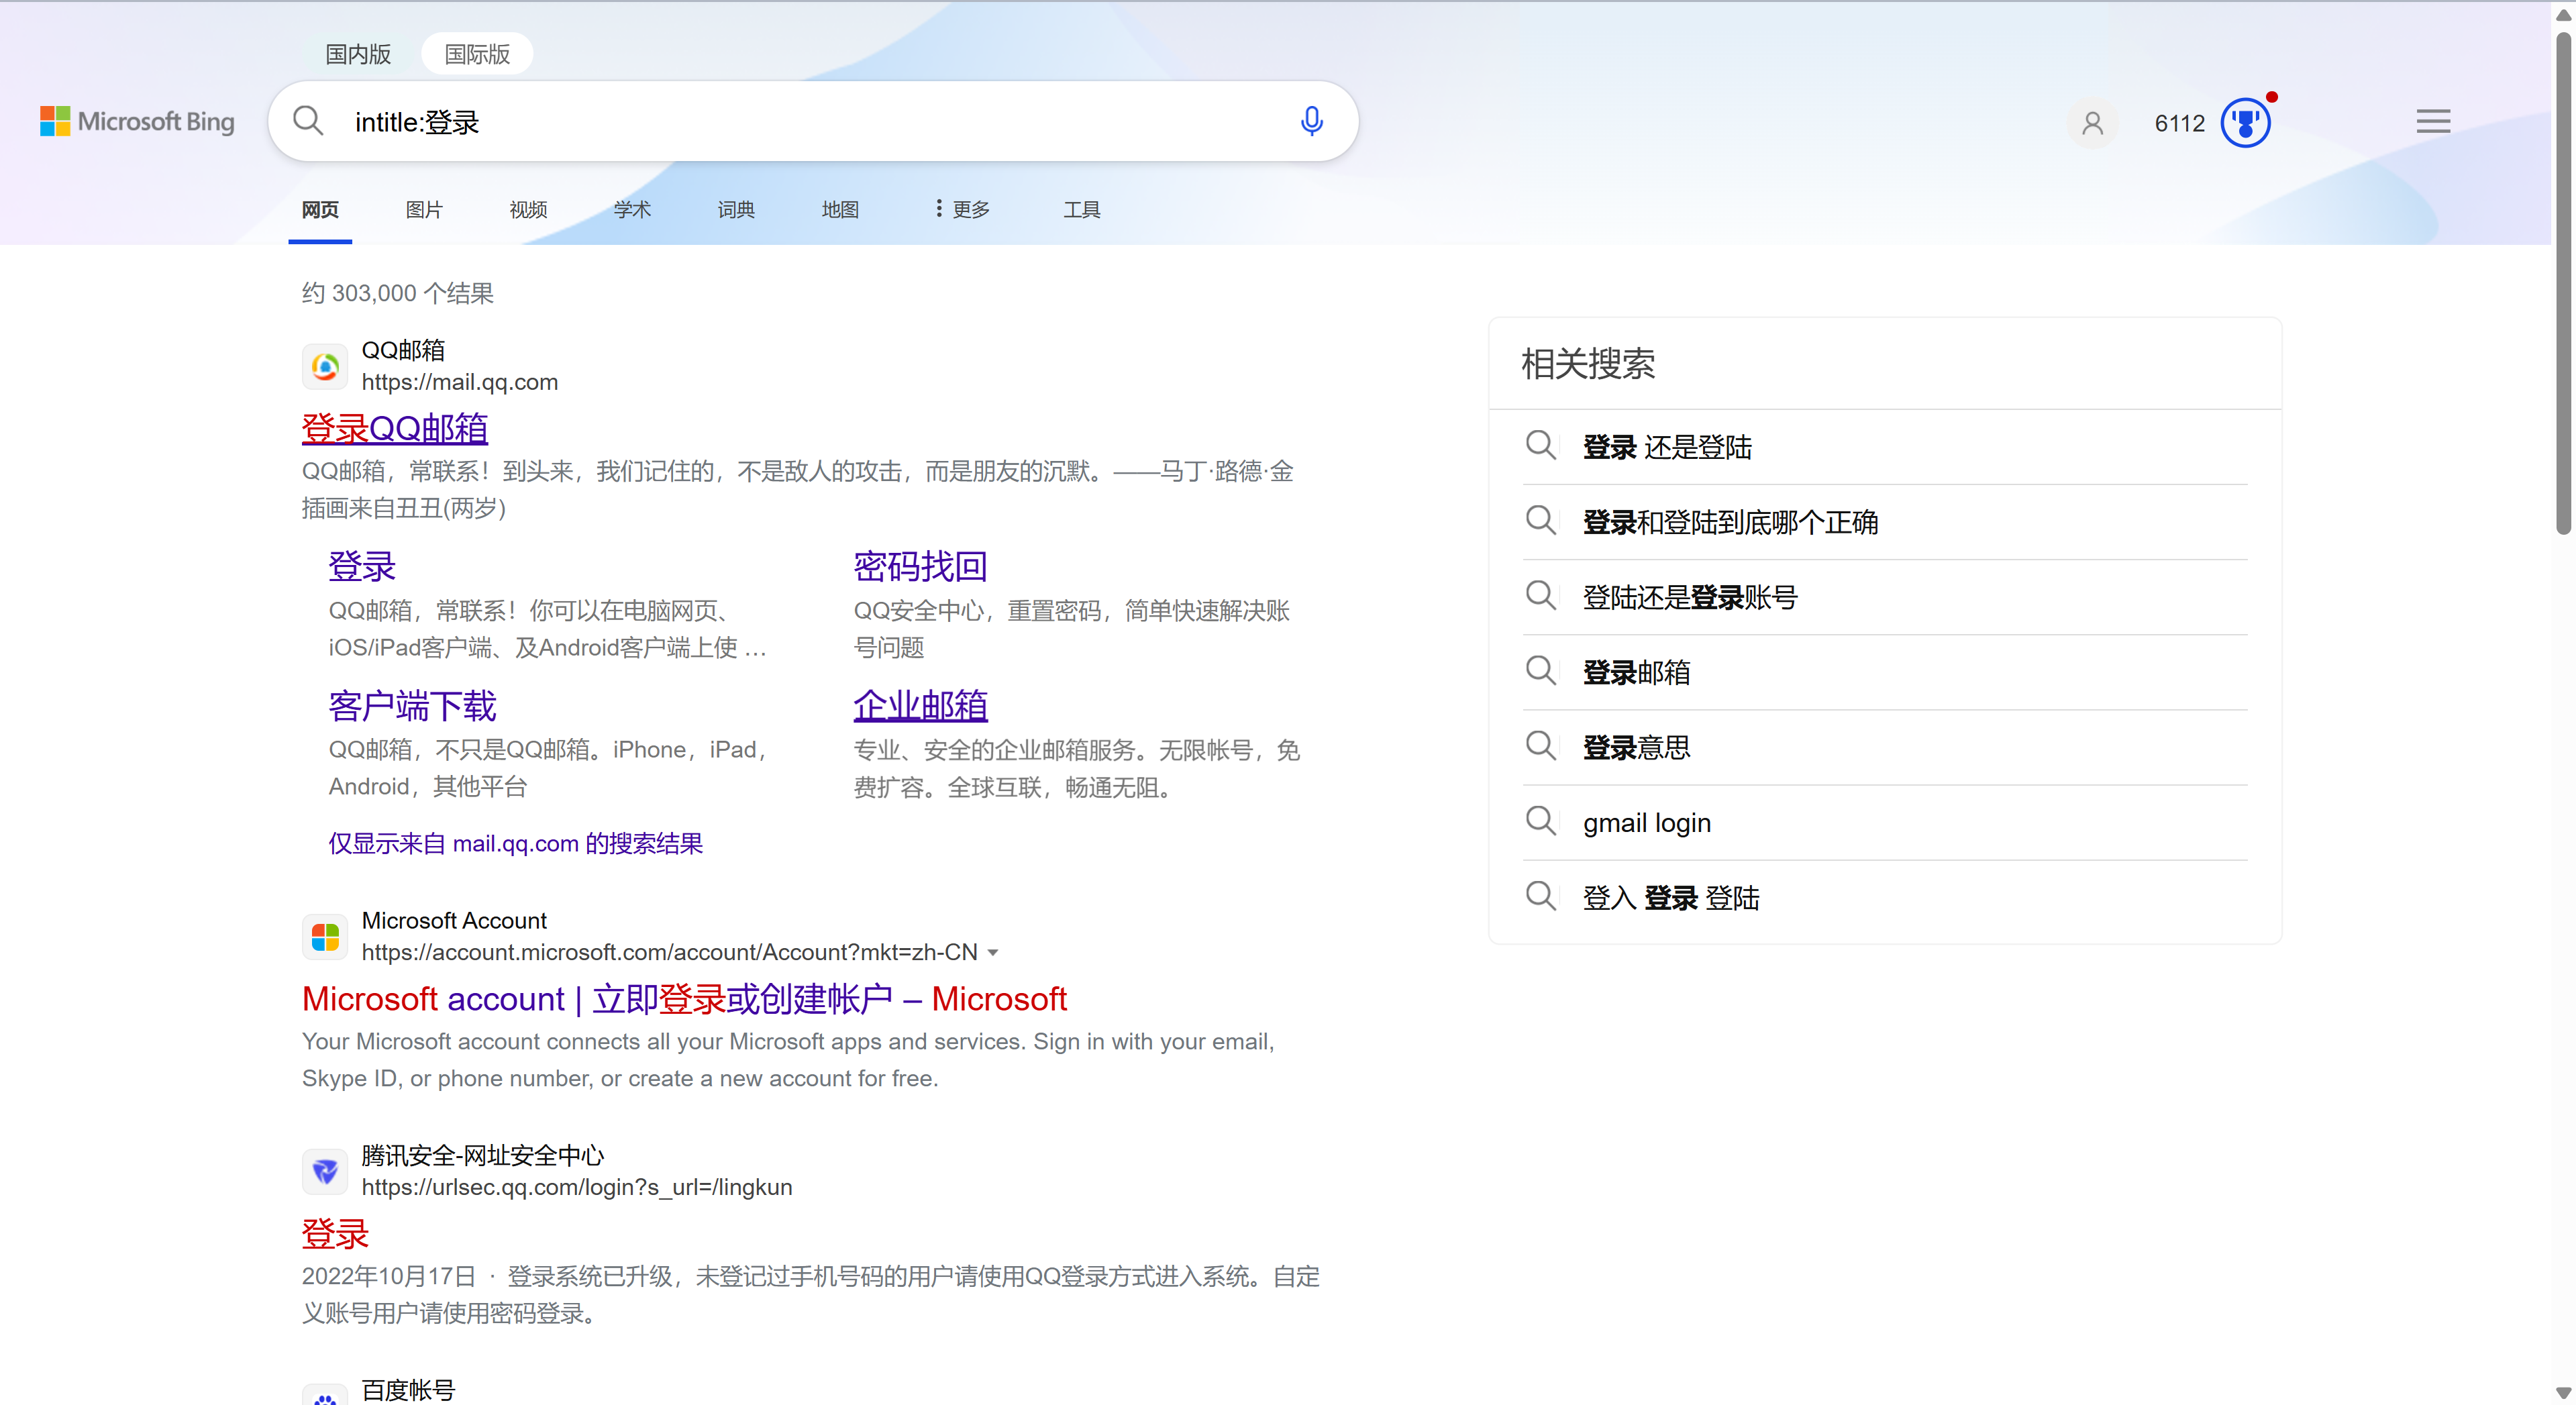Click the Microsoft Bing logo
The height and width of the screenshot is (1405, 2576).
(x=138, y=121)
